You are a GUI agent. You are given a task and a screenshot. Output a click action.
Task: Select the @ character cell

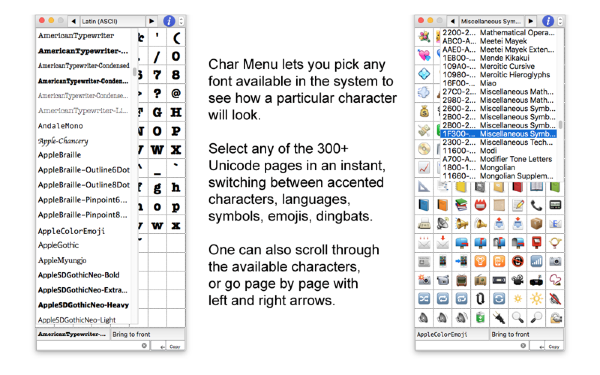coord(176,93)
